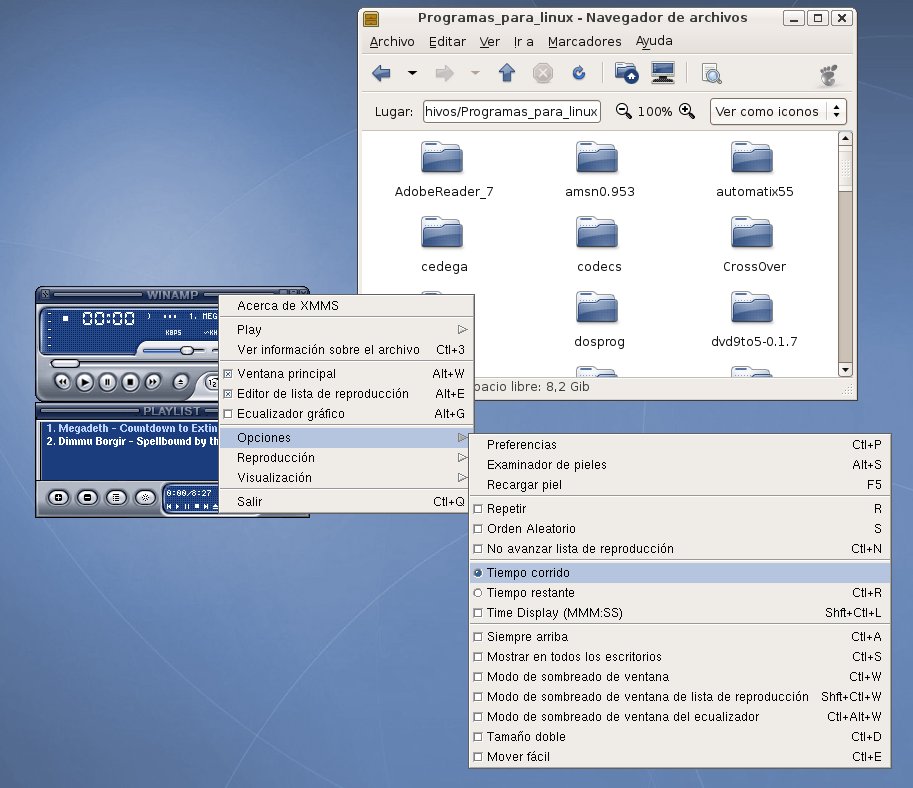Click the Search files icon
This screenshot has height=788, width=913.
tap(711, 74)
